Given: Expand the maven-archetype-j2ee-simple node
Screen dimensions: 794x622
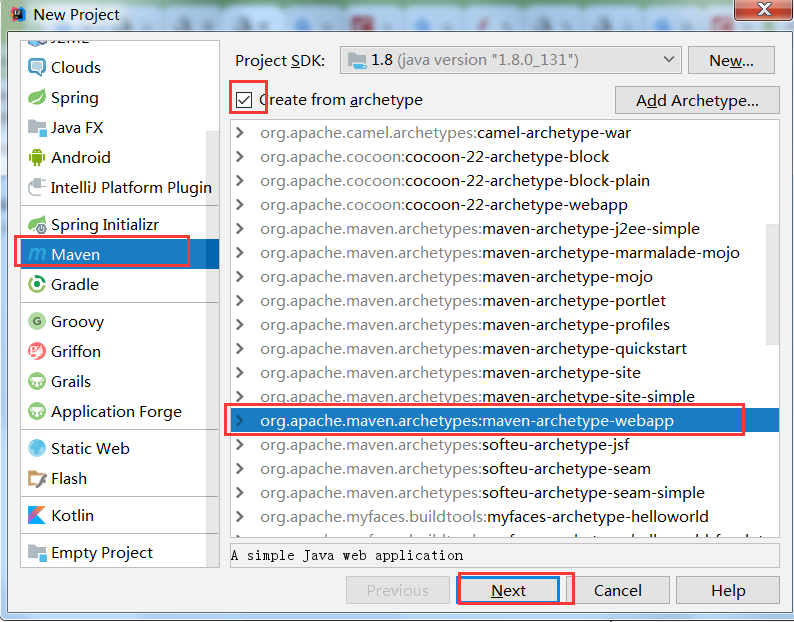Looking at the screenshot, I should pos(240,228).
